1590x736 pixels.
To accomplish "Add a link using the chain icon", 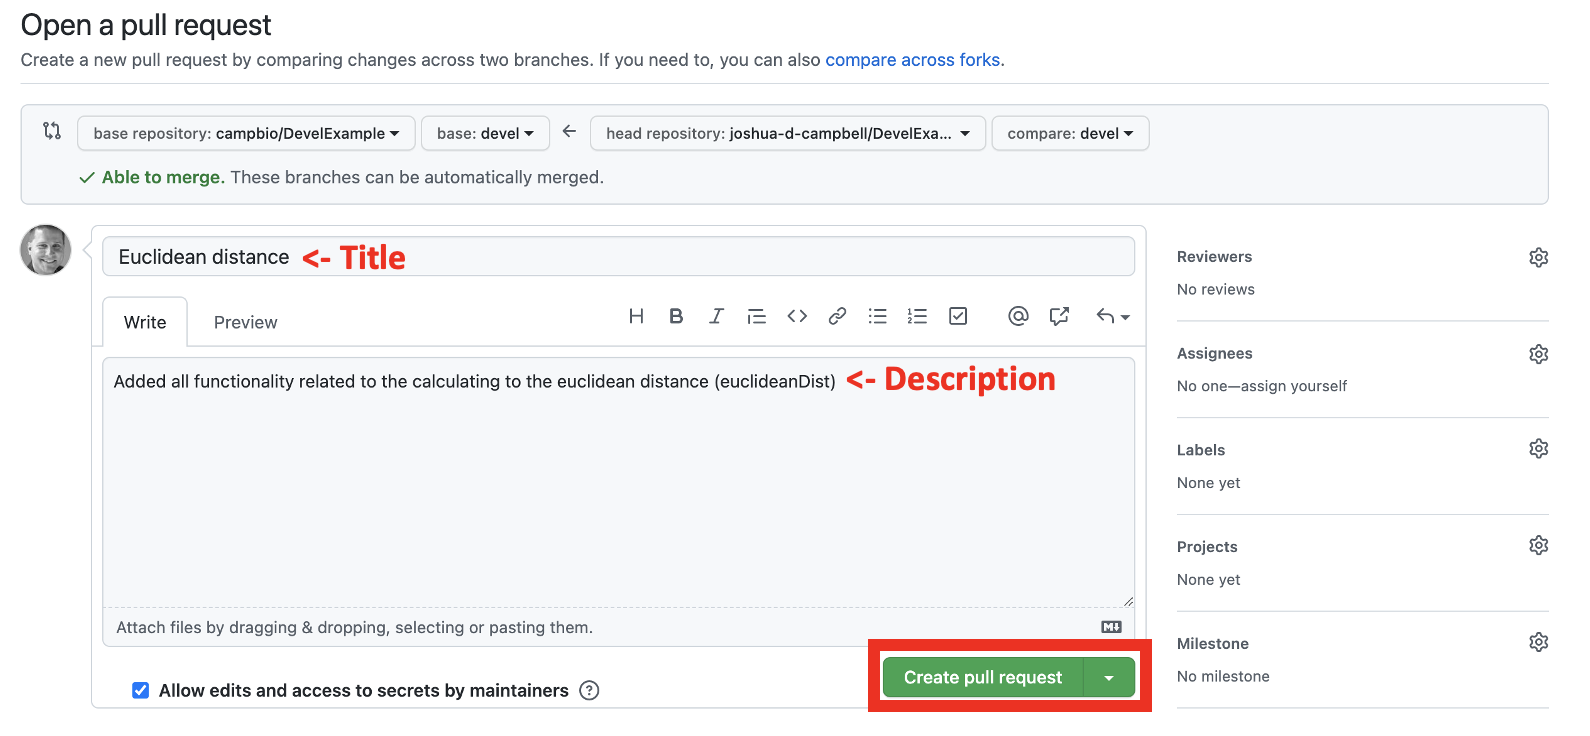I will (x=837, y=316).
